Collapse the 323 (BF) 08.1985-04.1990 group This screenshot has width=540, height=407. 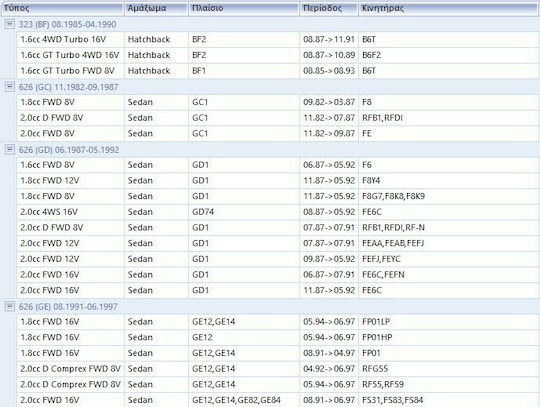pyautogui.click(x=10, y=24)
